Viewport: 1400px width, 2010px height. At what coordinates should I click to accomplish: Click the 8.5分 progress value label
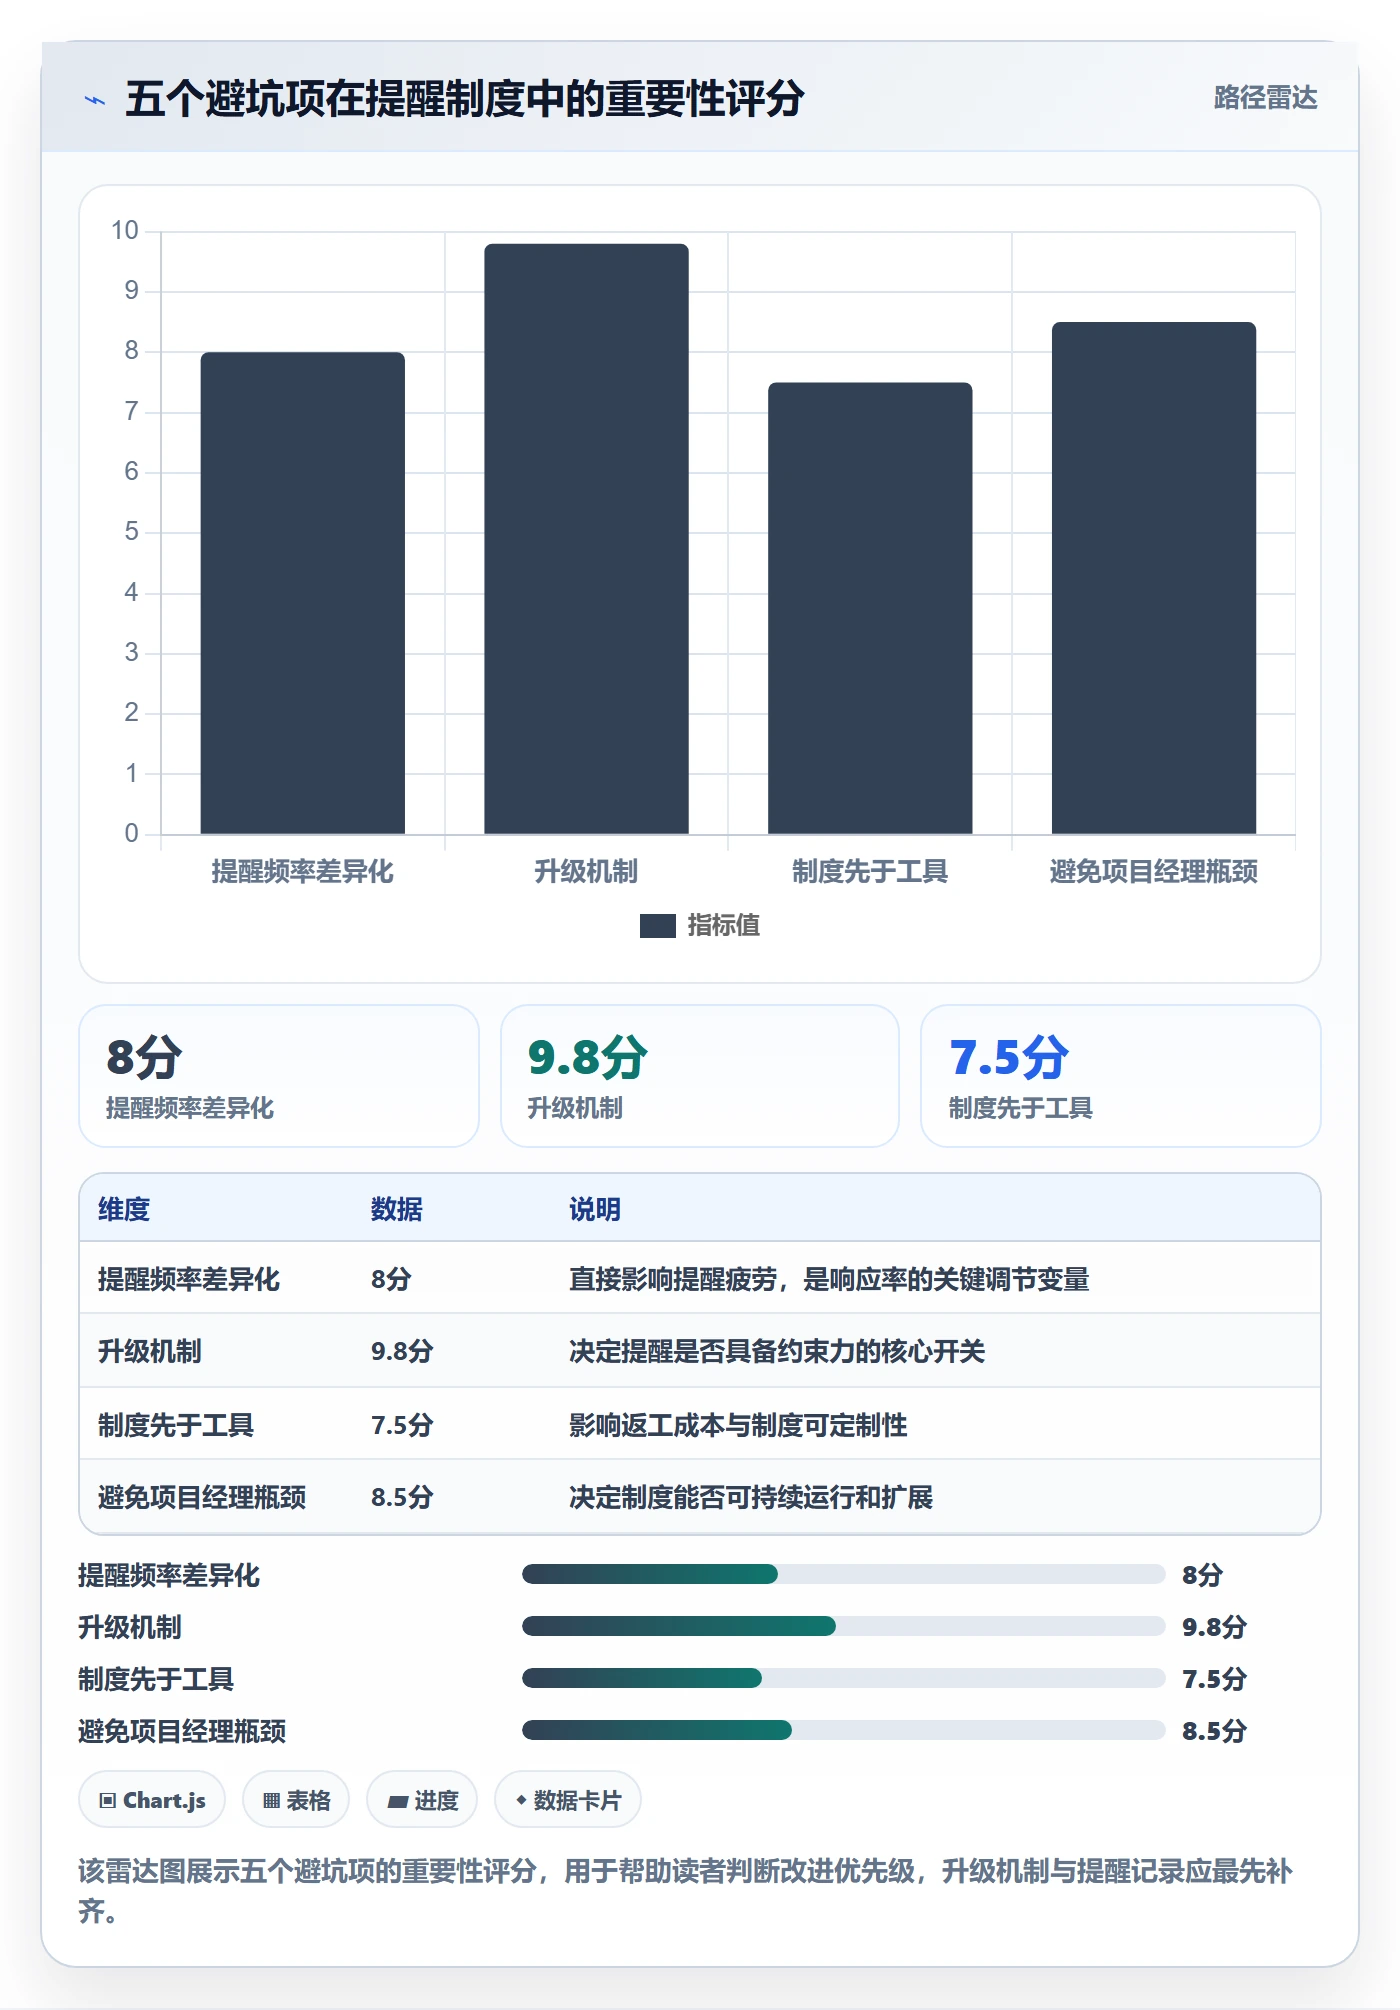1214,1731
